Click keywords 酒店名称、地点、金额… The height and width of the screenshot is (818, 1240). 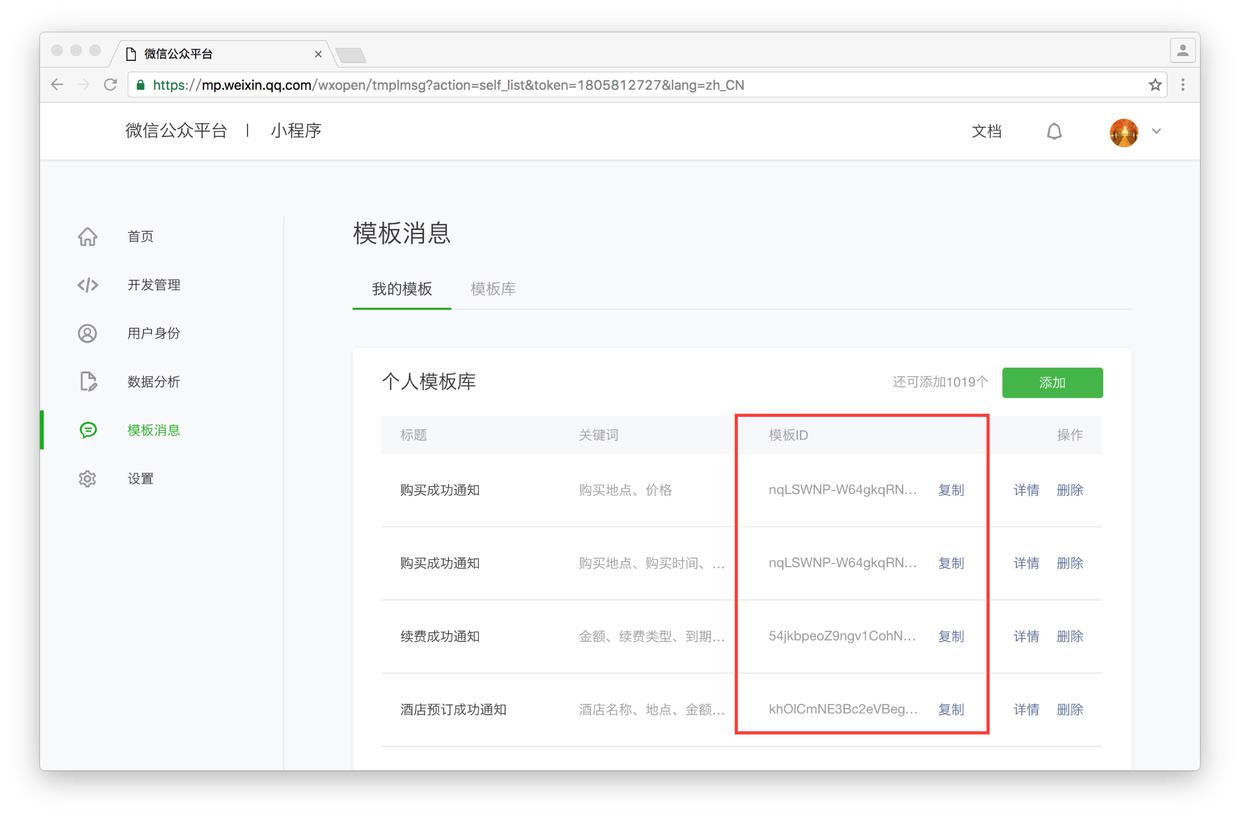[x=652, y=709]
